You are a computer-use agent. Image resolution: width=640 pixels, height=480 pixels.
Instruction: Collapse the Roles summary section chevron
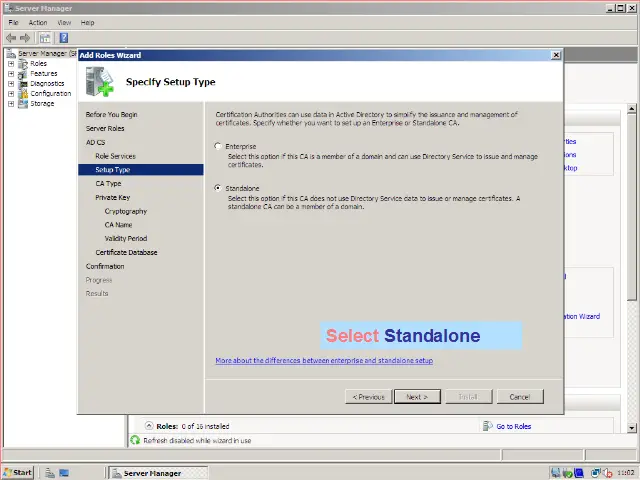click(150, 426)
